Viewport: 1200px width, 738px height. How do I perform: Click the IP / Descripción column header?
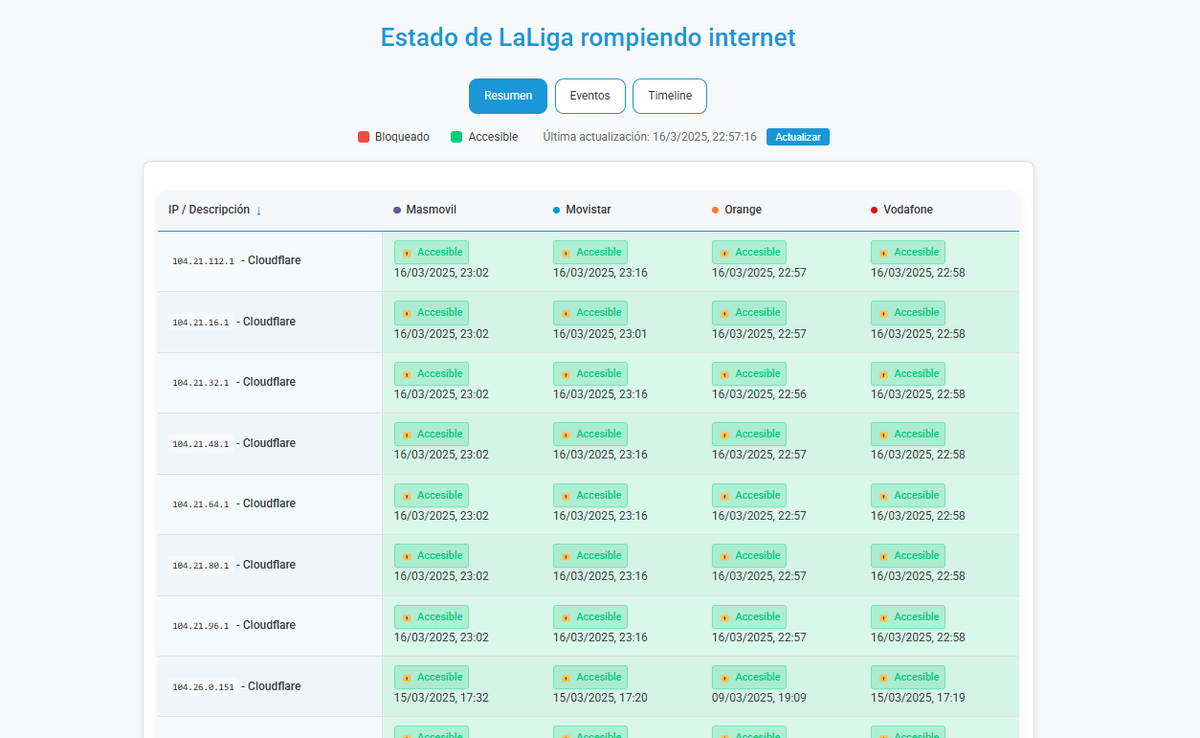pyautogui.click(x=210, y=209)
